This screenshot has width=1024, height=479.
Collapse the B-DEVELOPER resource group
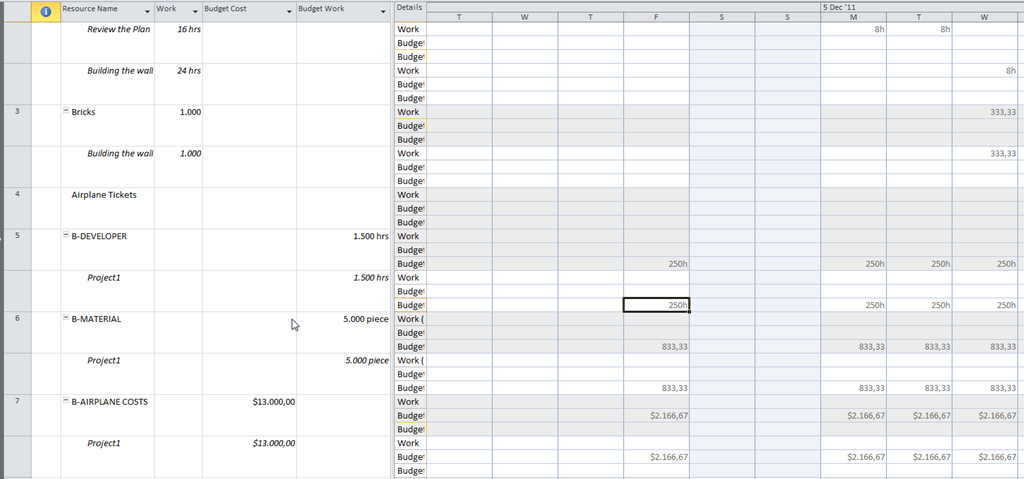(67, 236)
